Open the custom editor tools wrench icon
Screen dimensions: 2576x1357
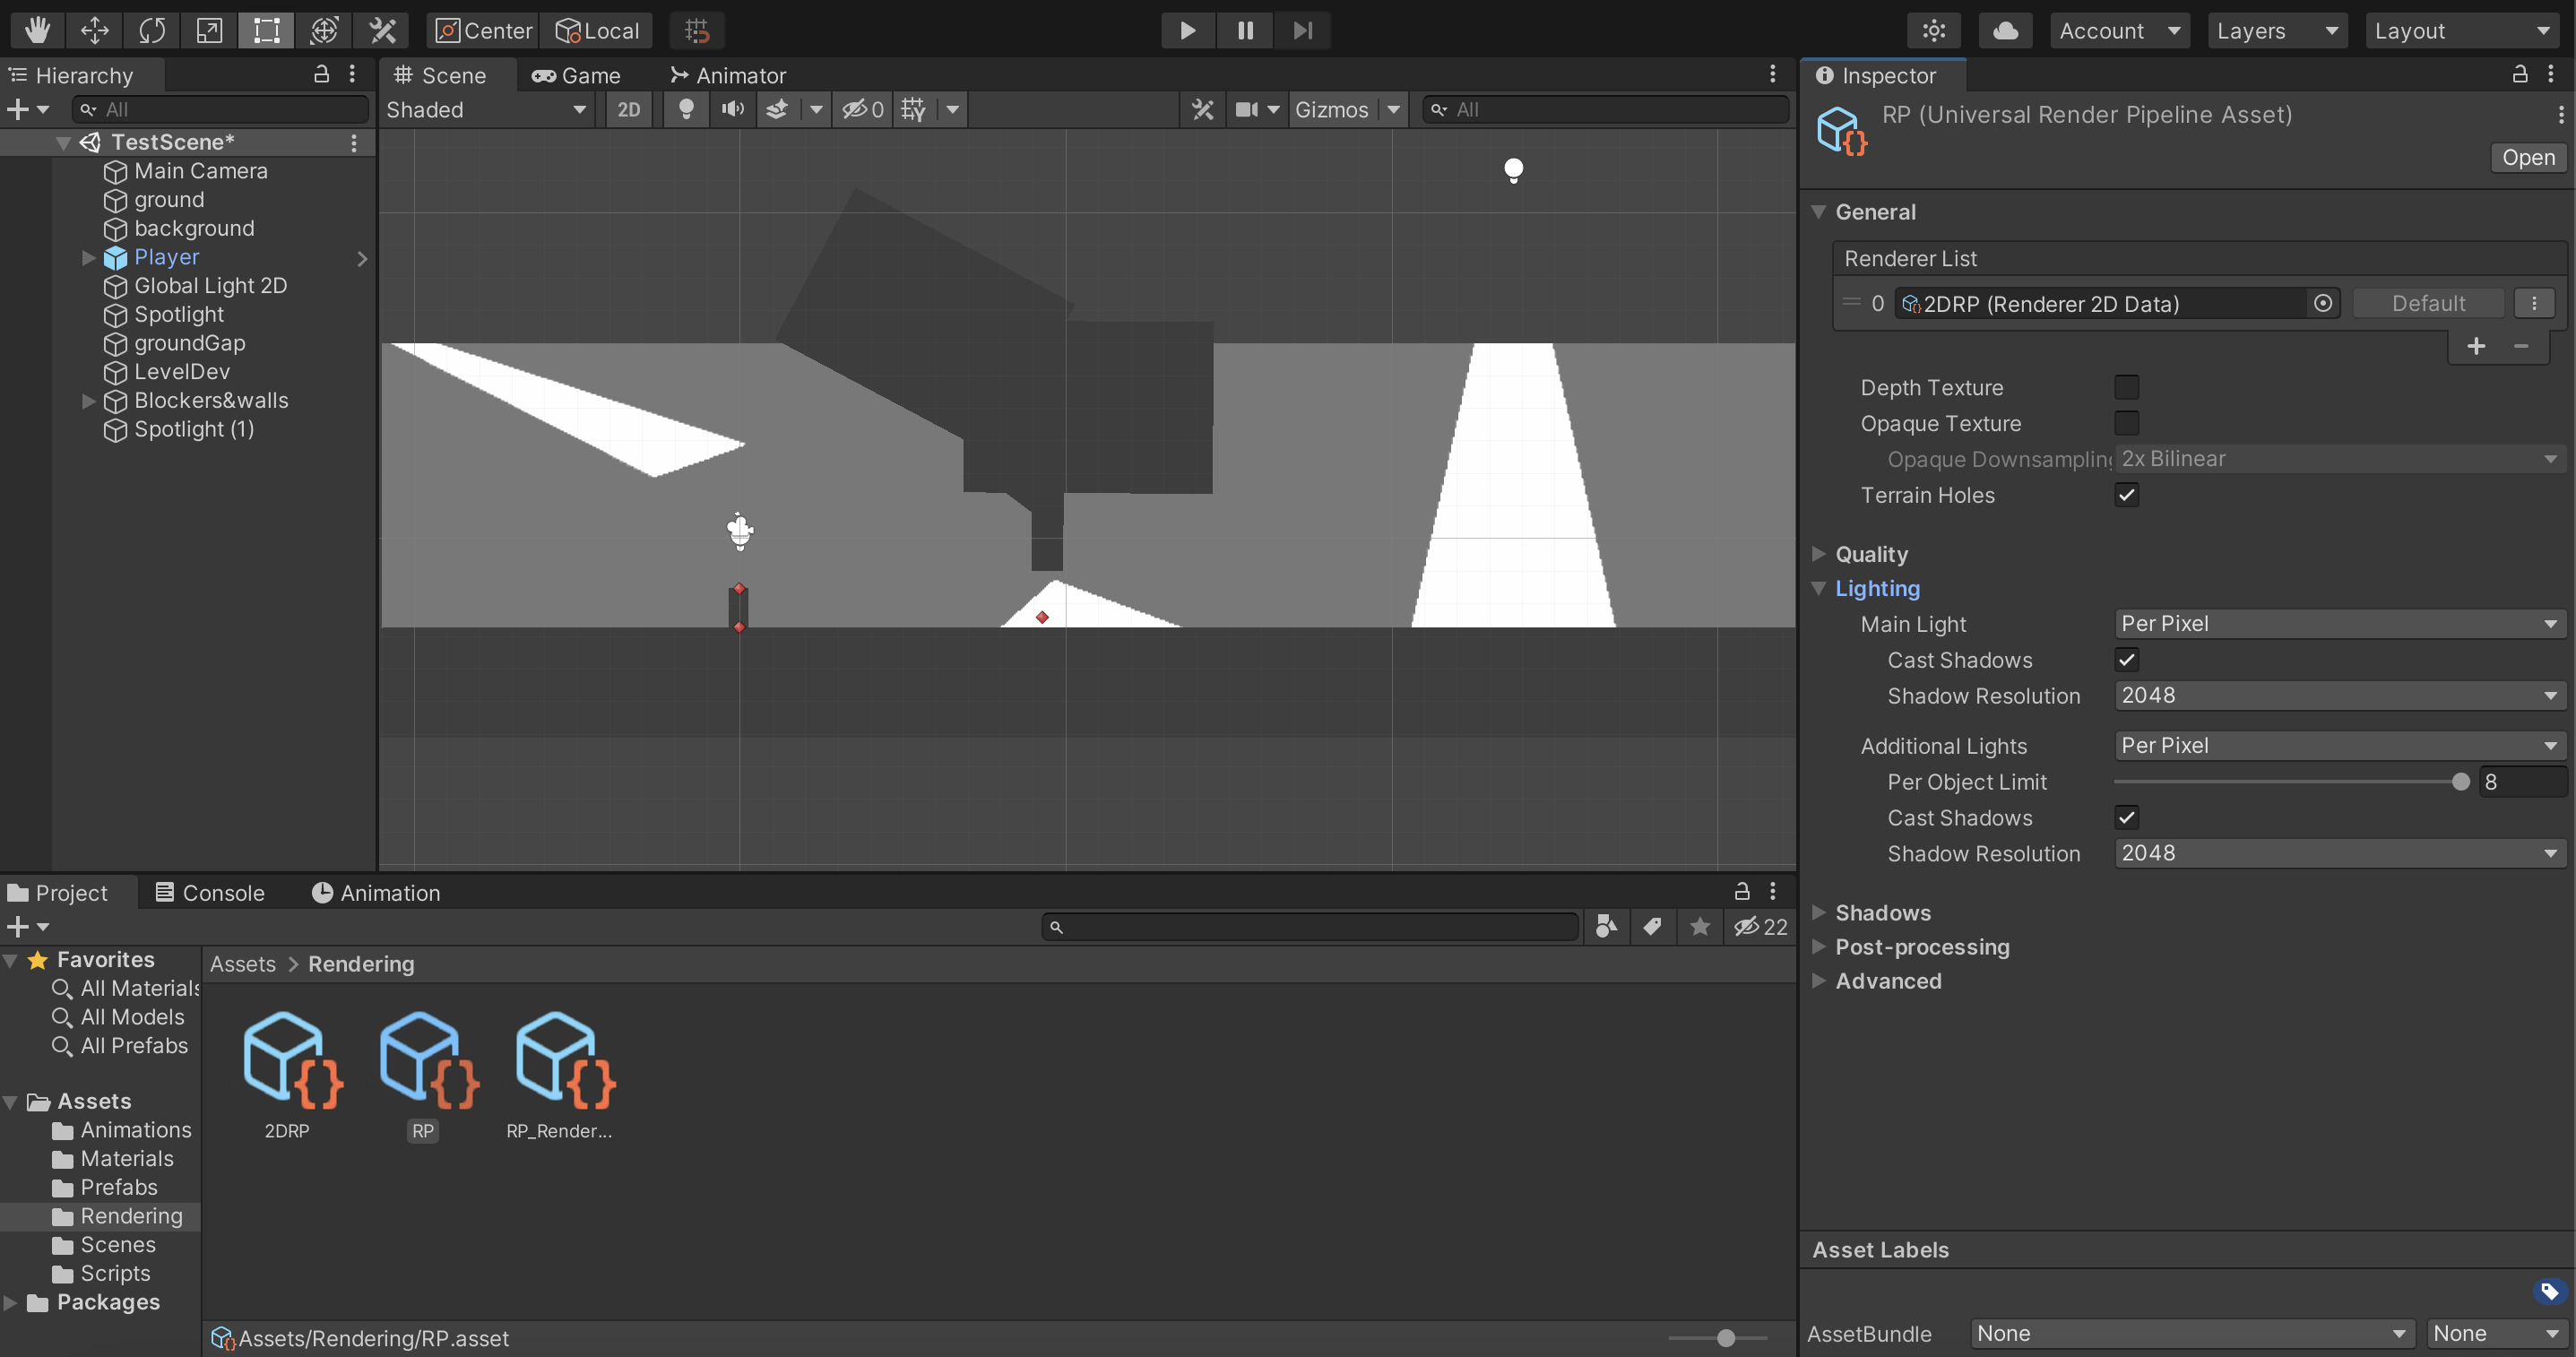382,30
